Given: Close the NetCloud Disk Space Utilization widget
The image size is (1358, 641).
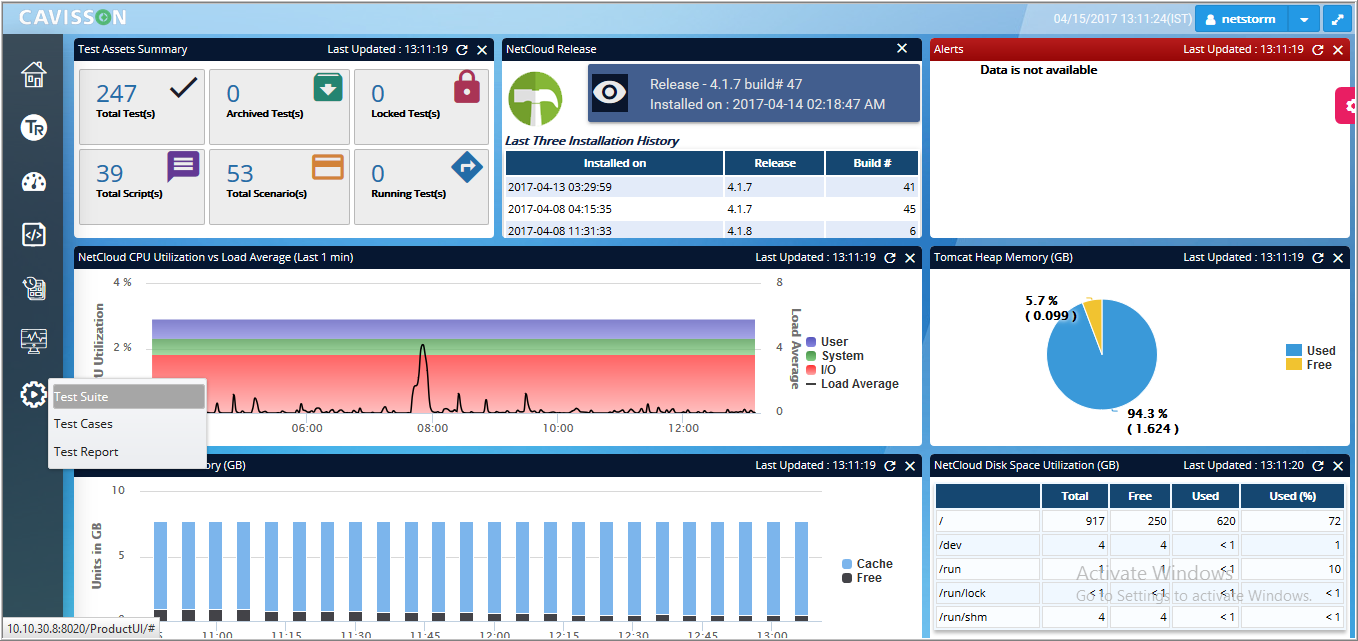Looking at the screenshot, I should 1338,465.
